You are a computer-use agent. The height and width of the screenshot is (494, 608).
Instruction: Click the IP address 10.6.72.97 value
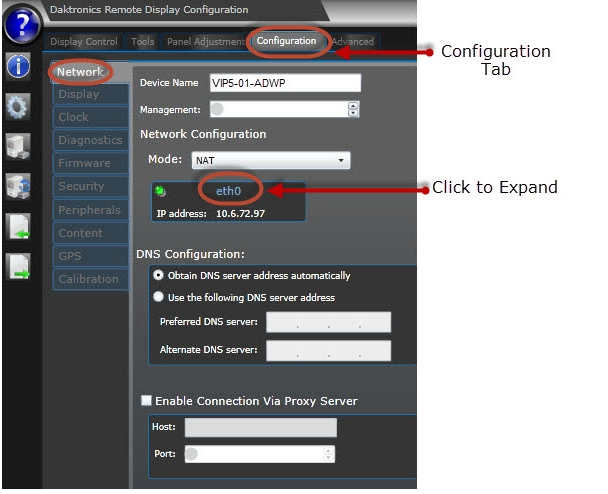pos(240,214)
